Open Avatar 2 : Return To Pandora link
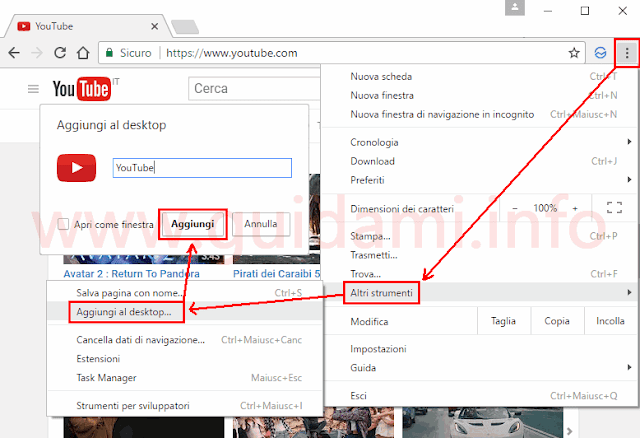This screenshot has height=438, width=640. click(x=131, y=273)
